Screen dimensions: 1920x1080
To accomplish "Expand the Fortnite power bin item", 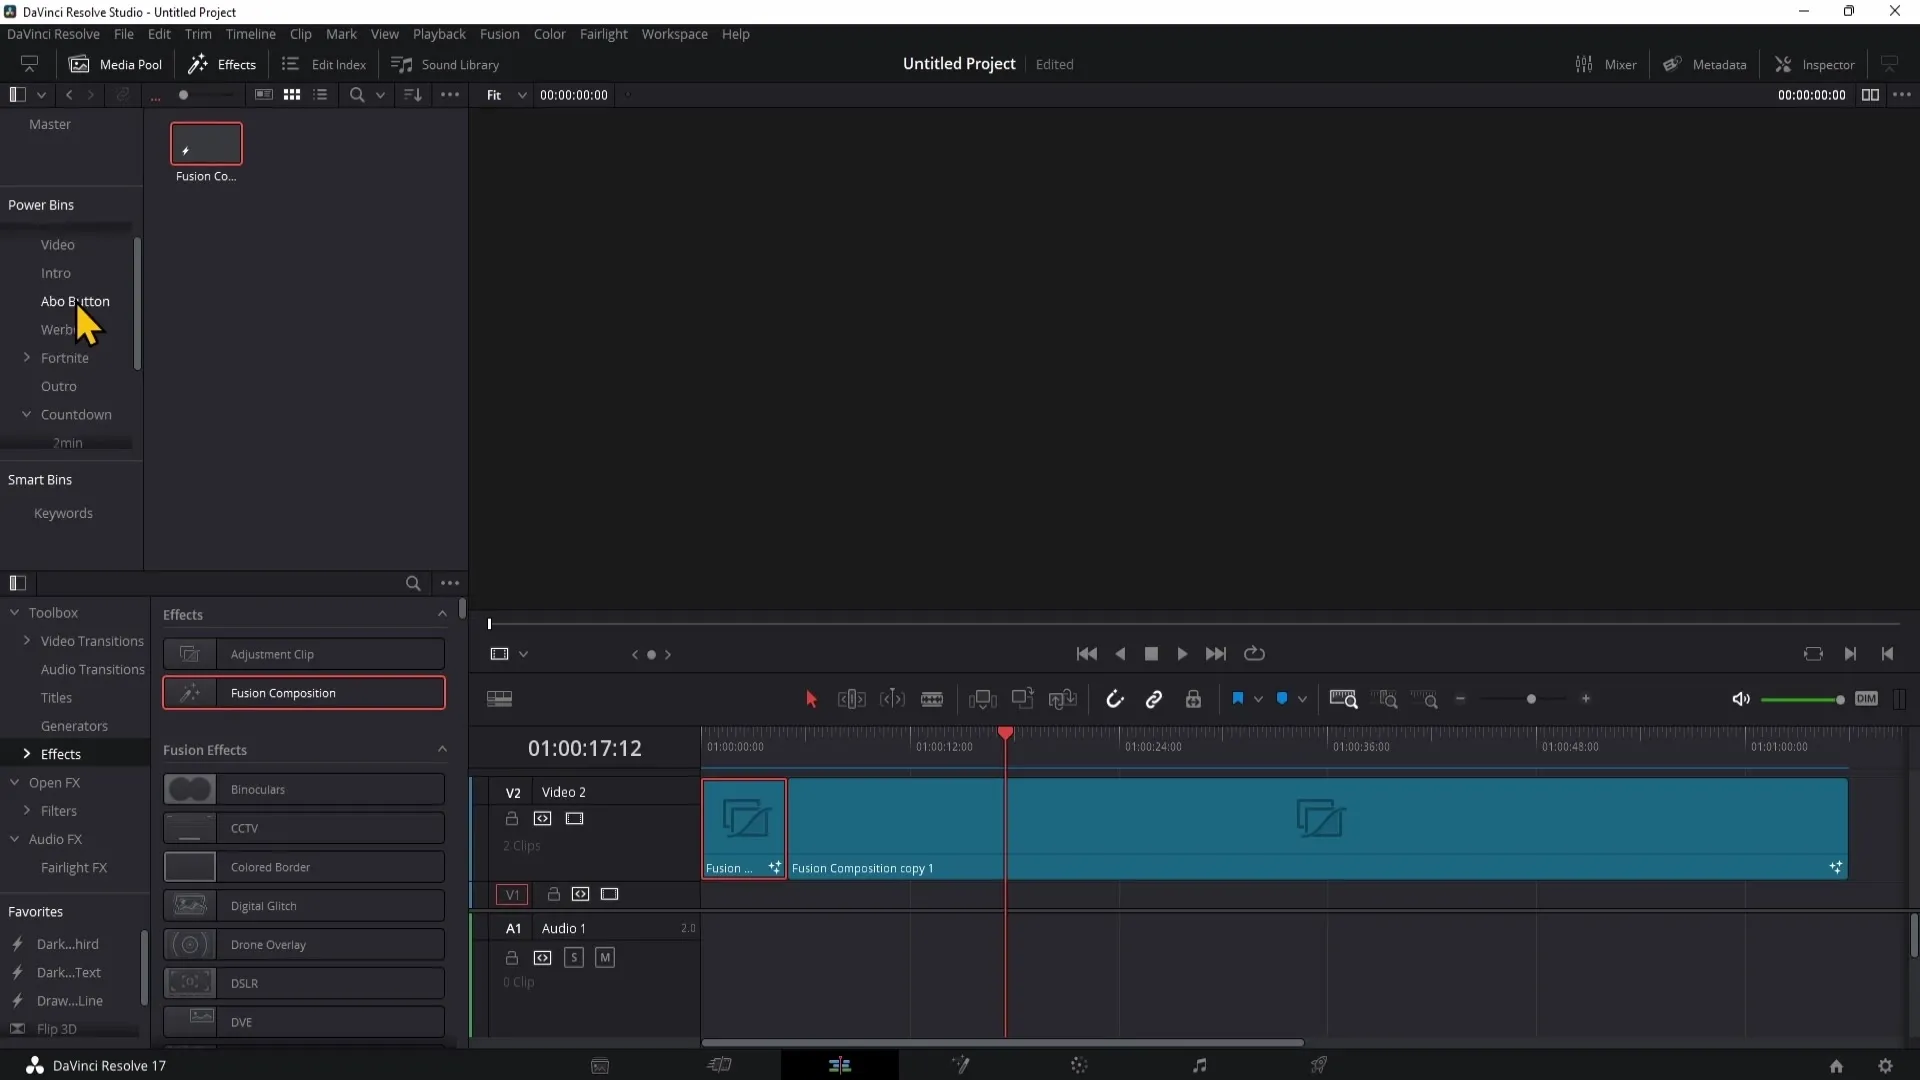I will coord(26,357).
